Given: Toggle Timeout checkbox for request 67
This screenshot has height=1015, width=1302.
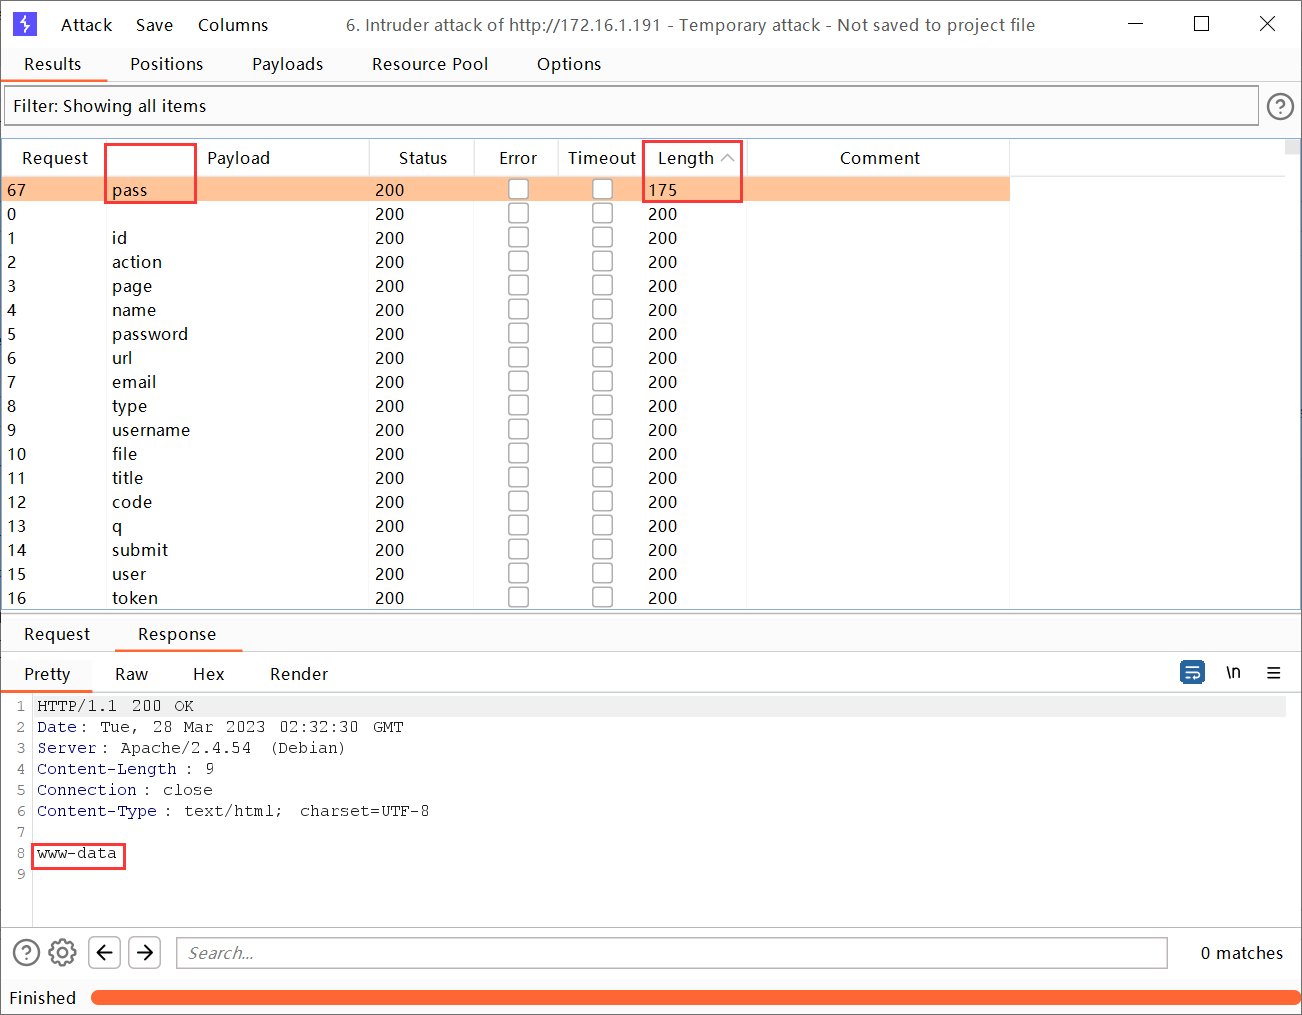Looking at the screenshot, I should [x=602, y=189].
